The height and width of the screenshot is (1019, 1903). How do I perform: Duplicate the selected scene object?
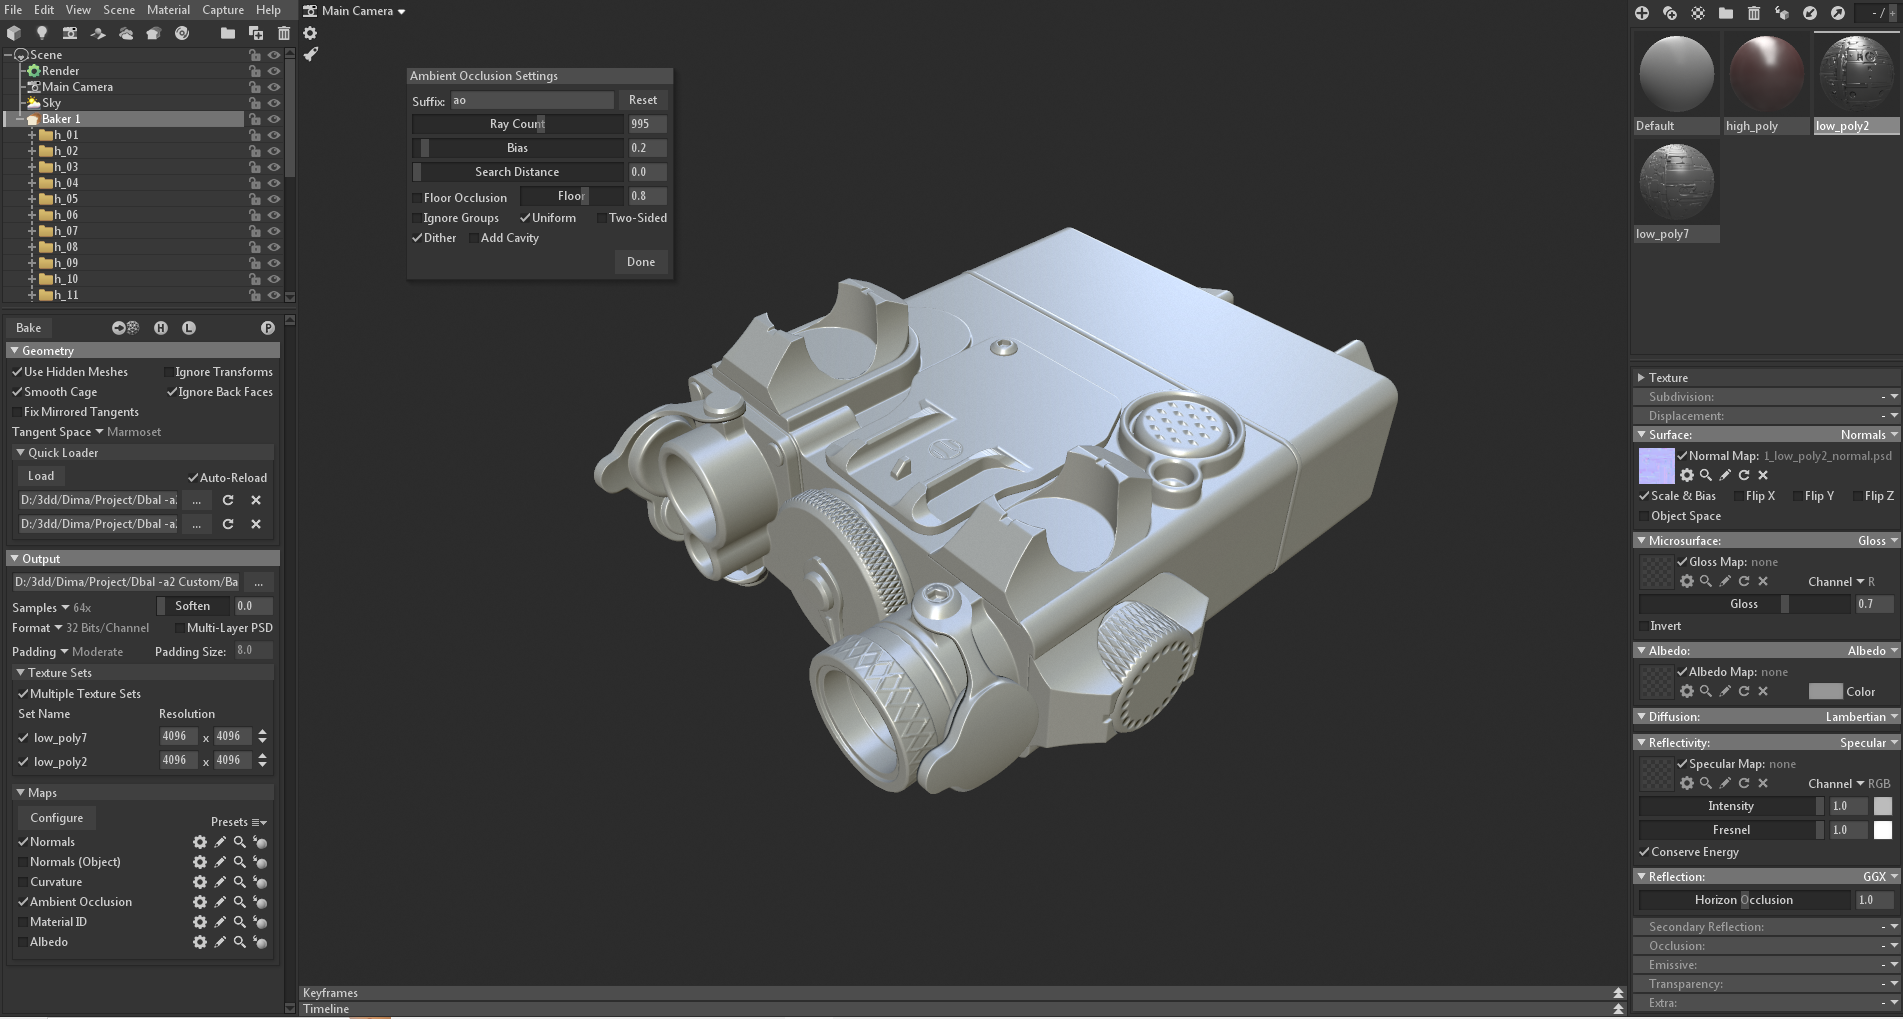pos(256,33)
